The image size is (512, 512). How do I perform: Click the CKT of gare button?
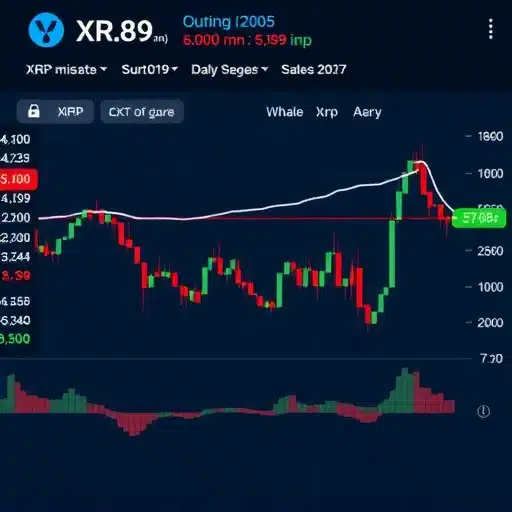tap(142, 112)
